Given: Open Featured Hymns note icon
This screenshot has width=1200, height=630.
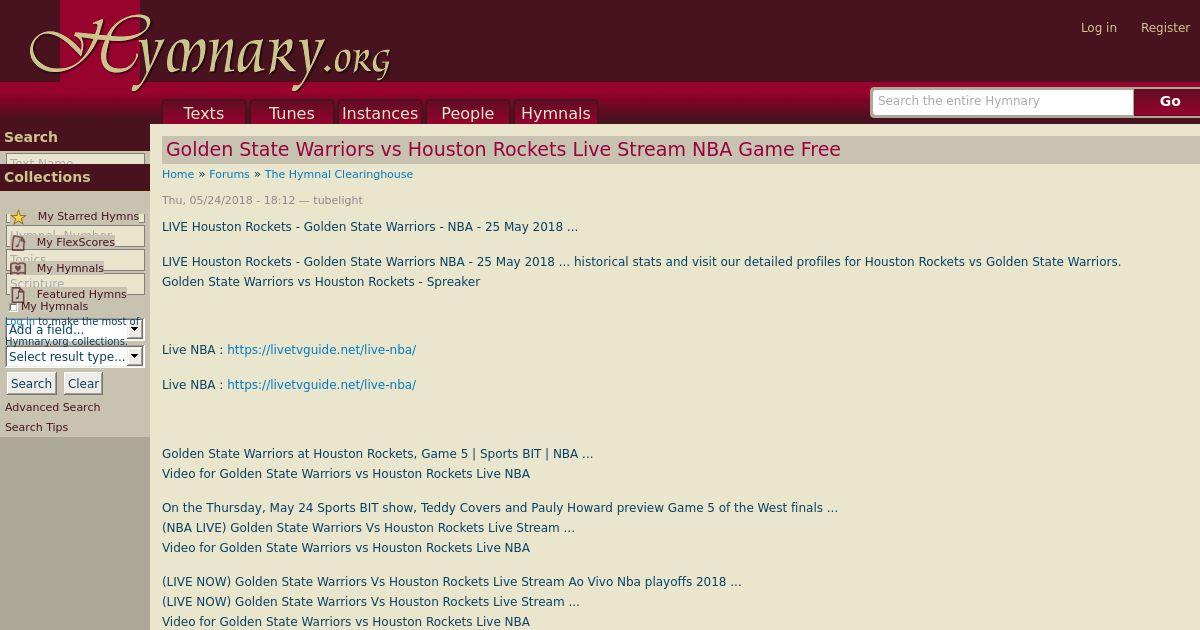Looking at the screenshot, I should pyautogui.click(x=18, y=295).
